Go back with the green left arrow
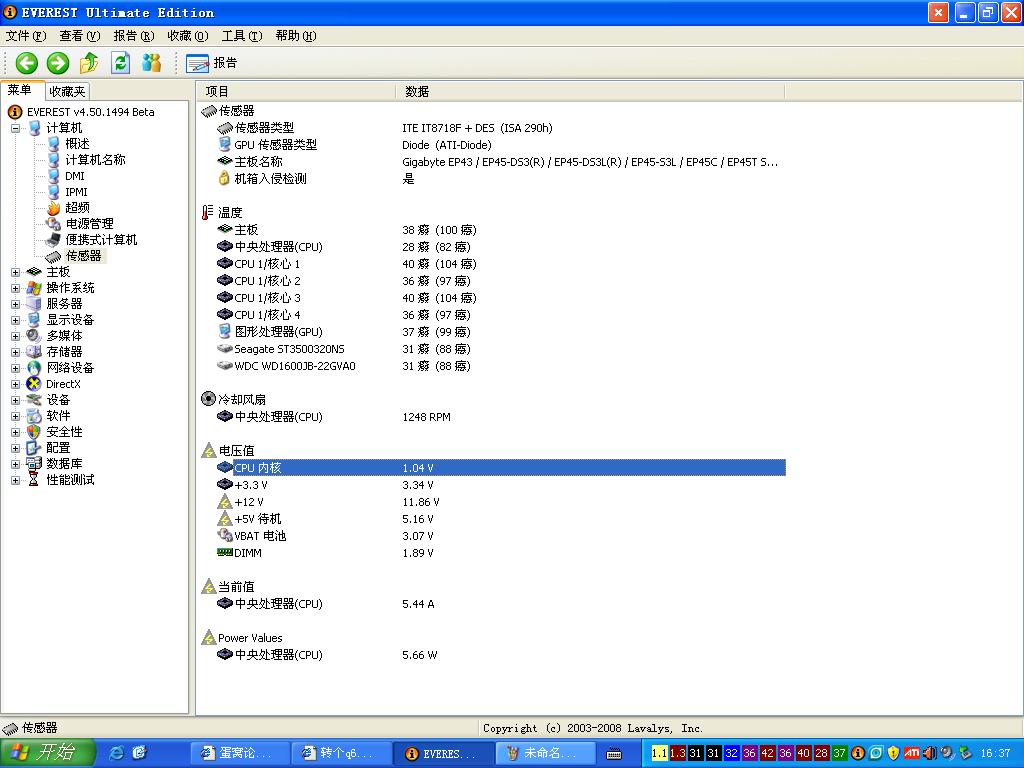The height and width of the screenshot is (768, 1024). 27,63
